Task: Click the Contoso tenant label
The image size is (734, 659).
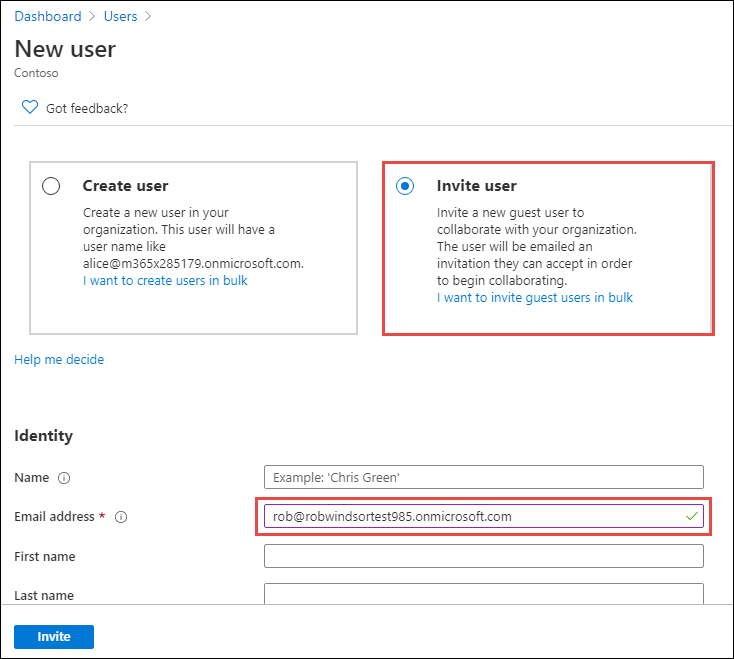Action: (x=36, y=73)
